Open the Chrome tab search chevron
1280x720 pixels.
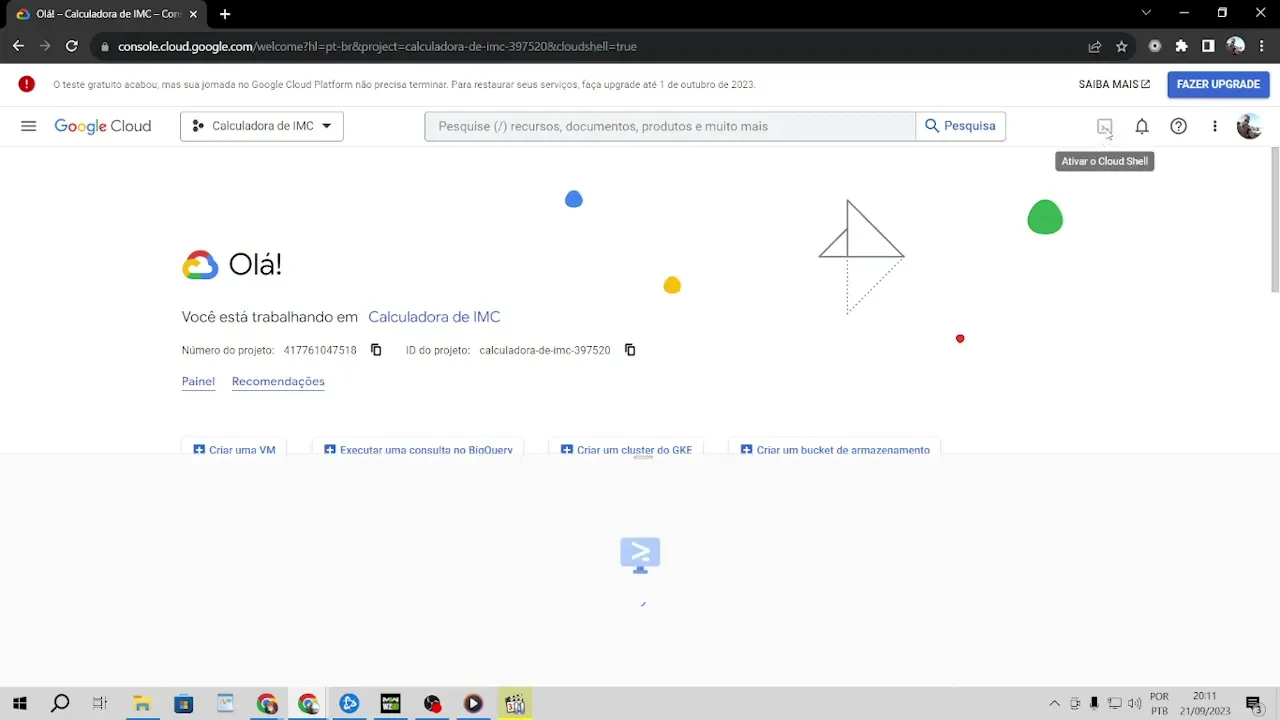coord(1146,13)
